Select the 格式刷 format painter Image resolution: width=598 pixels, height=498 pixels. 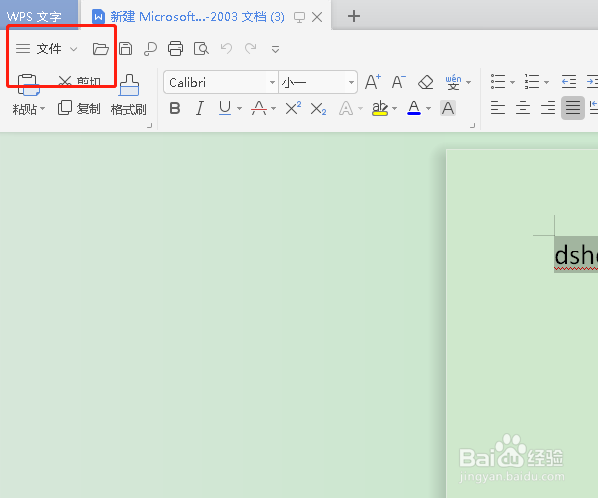[x=129, y=95]
